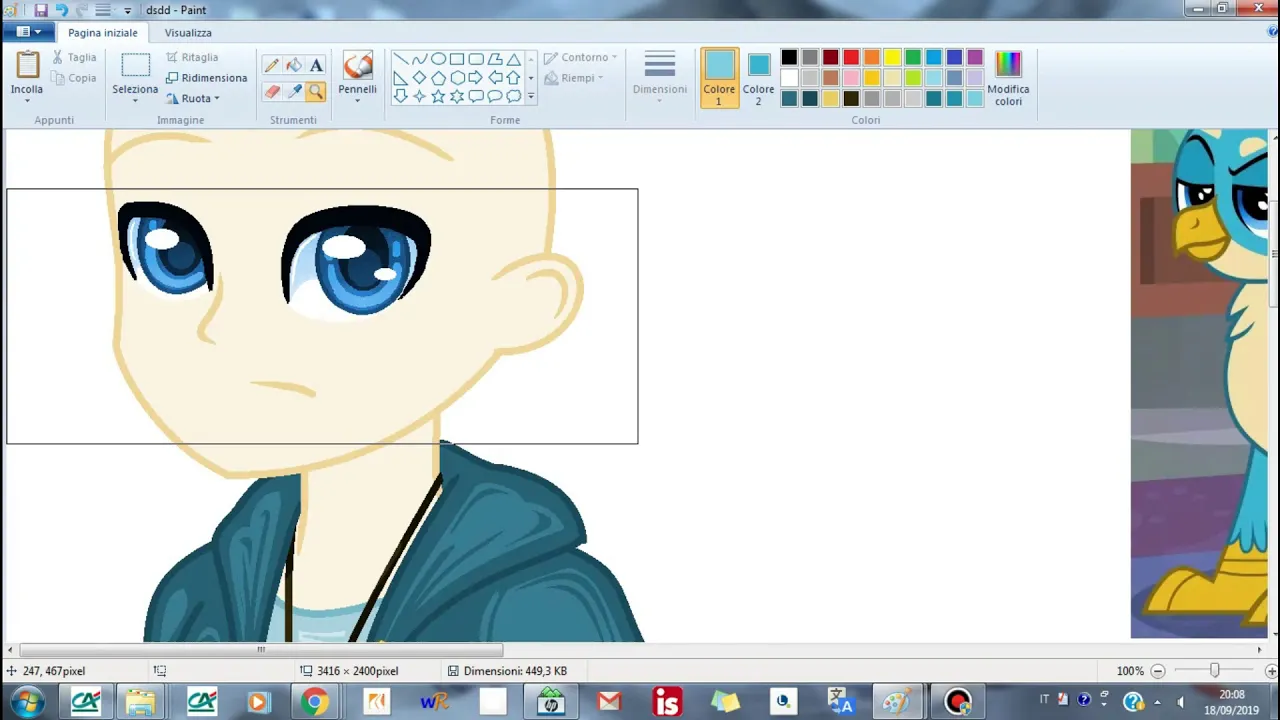Image resolution: width=1280 pixels, height=720 pixels.
Task: Open the Paint file menu button
Action: tap(28, 32)
